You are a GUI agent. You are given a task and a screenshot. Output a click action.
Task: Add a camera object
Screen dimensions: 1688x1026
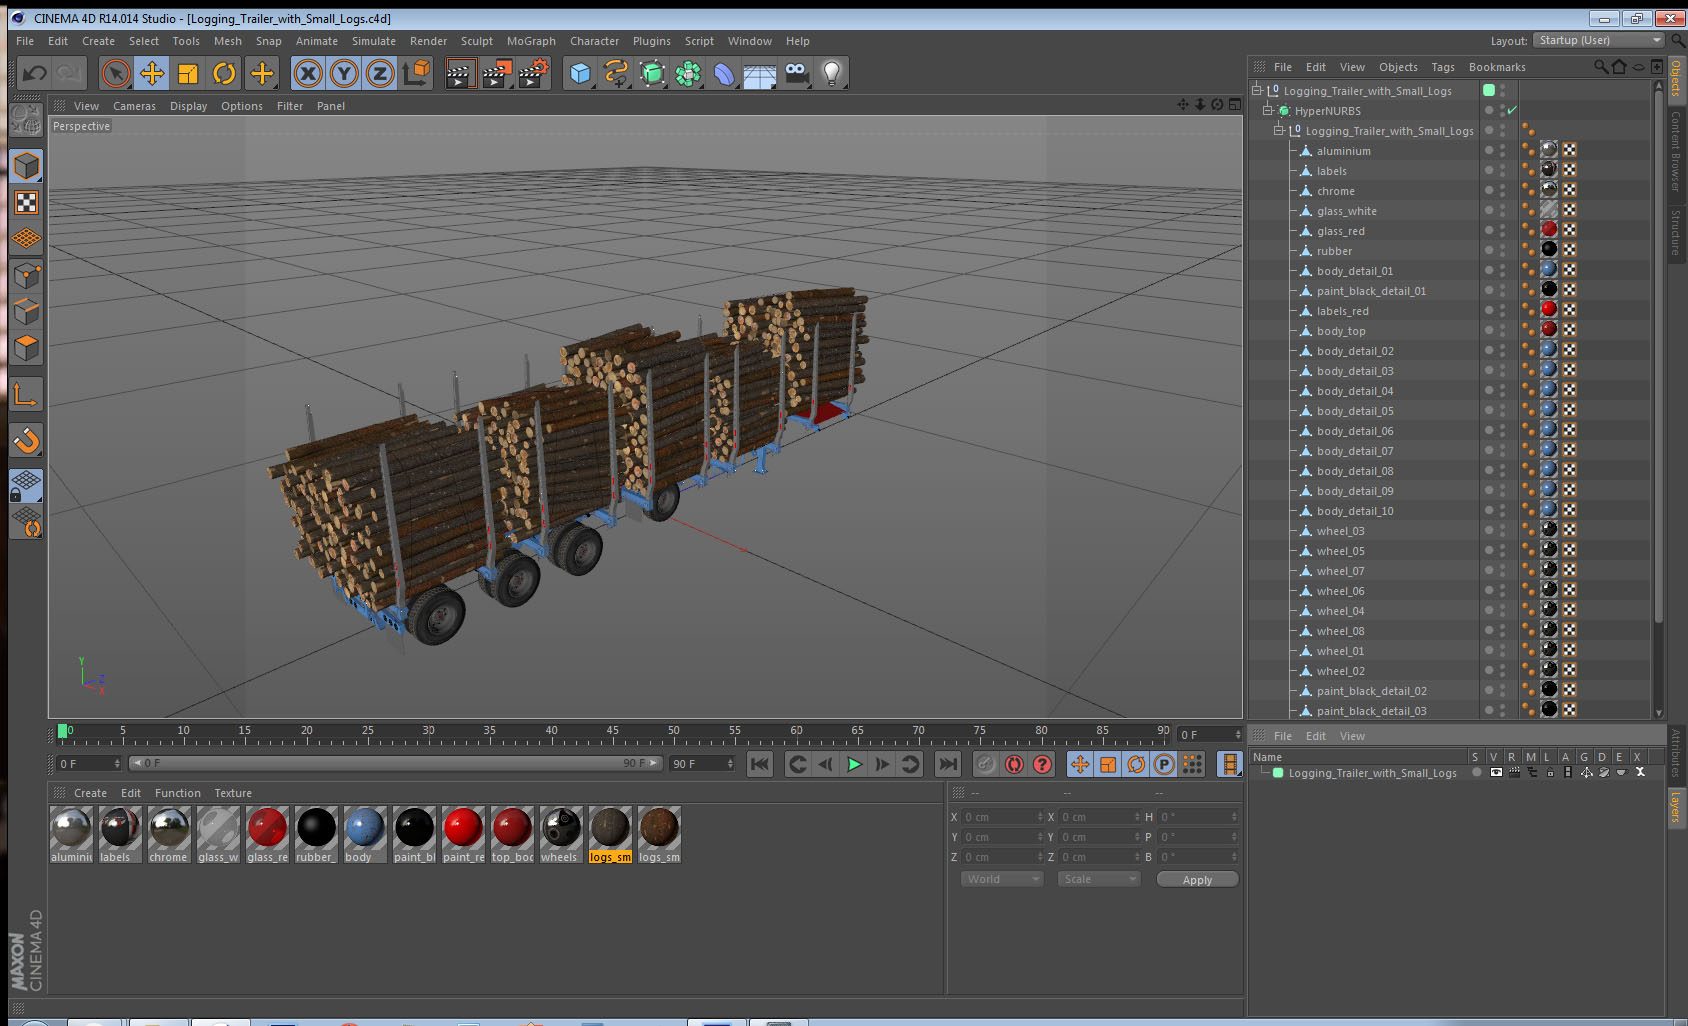[x=796, y=73]
